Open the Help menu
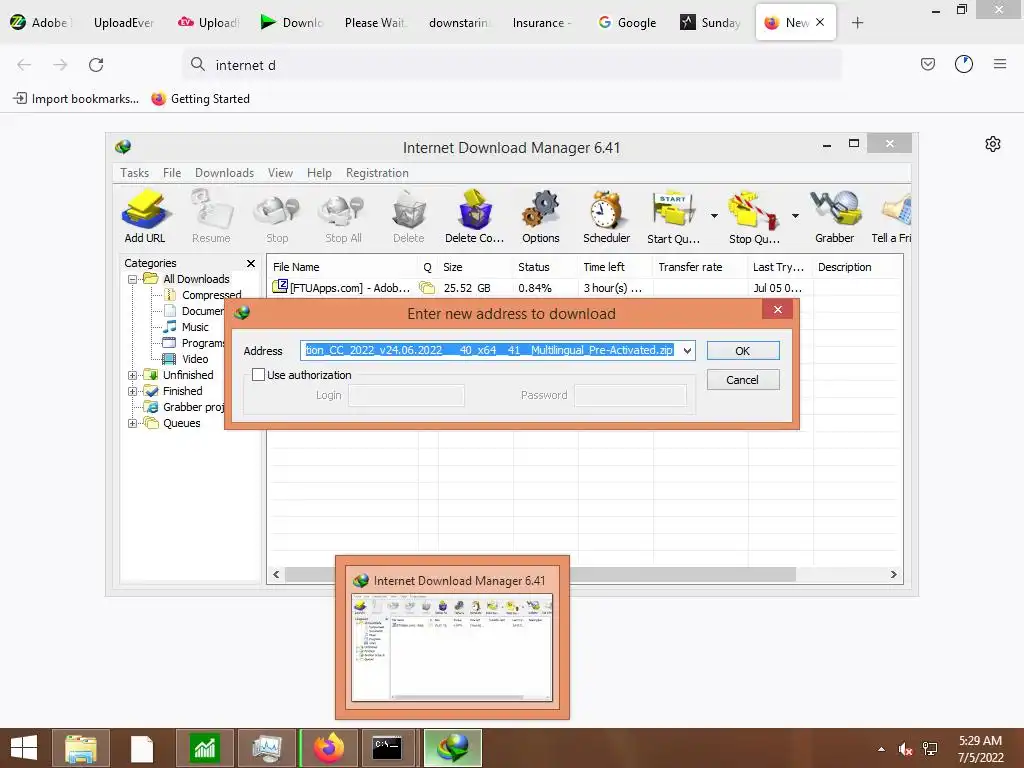This screenshot has height=768, width=1024. tap(319, 173)
